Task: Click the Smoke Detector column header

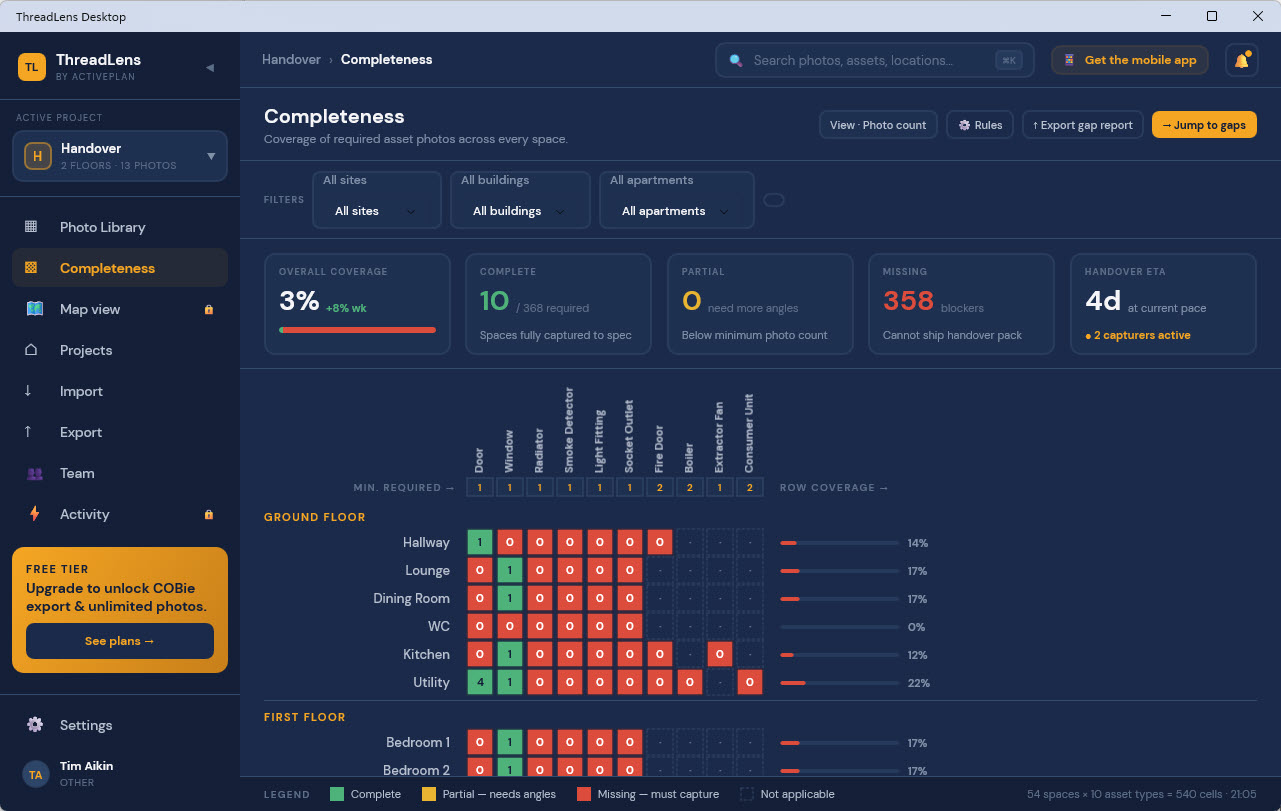Action: pyautogui.click(x=570, y=430)
